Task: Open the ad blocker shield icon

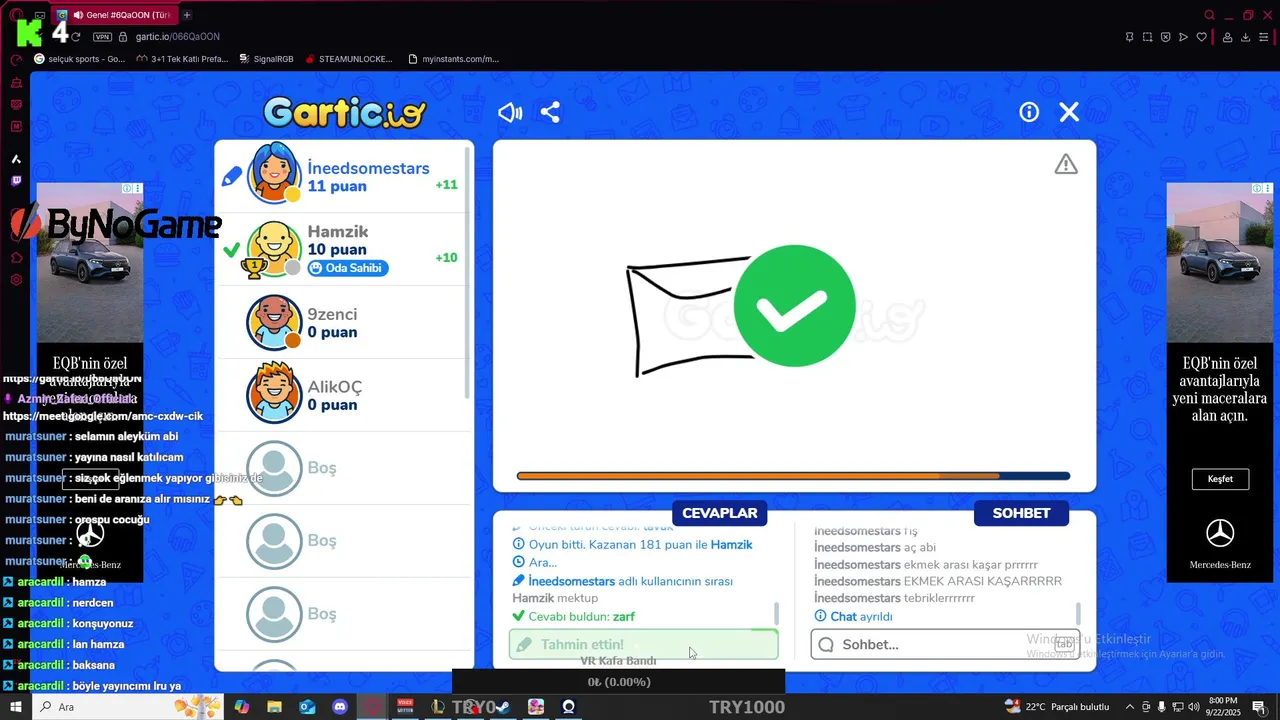Action: [1165, 37]
